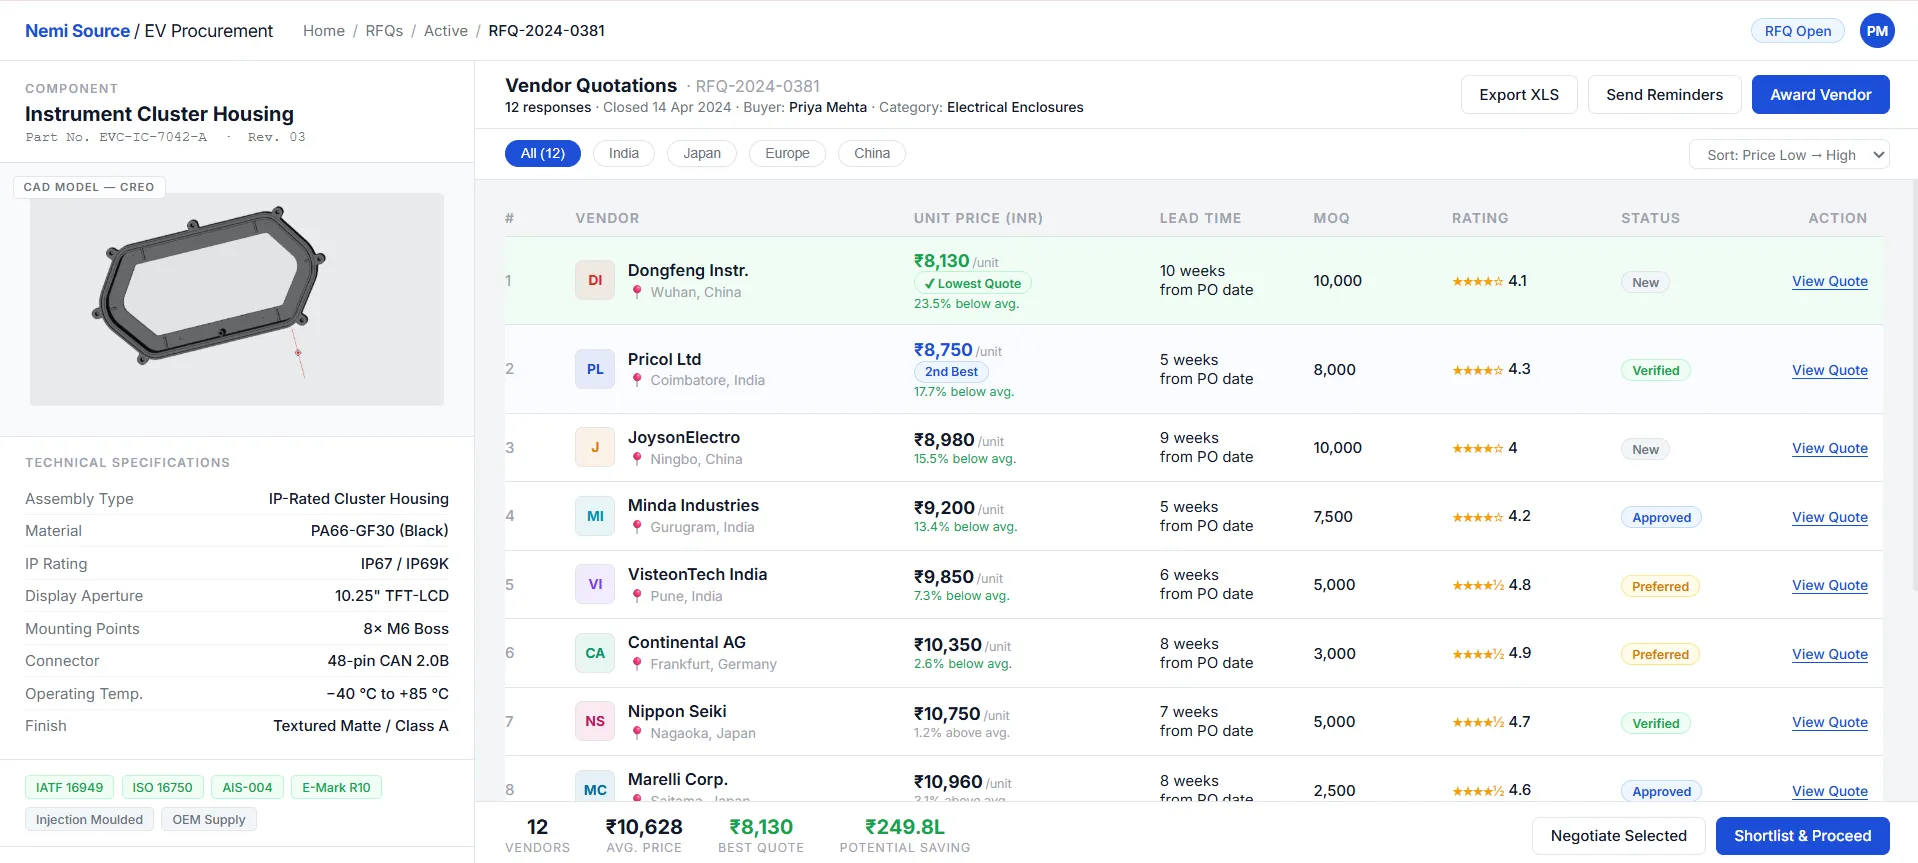1918x863 pixels.
Task: Click the Injection Moulded tag
Action: click(x=89, y=819)
